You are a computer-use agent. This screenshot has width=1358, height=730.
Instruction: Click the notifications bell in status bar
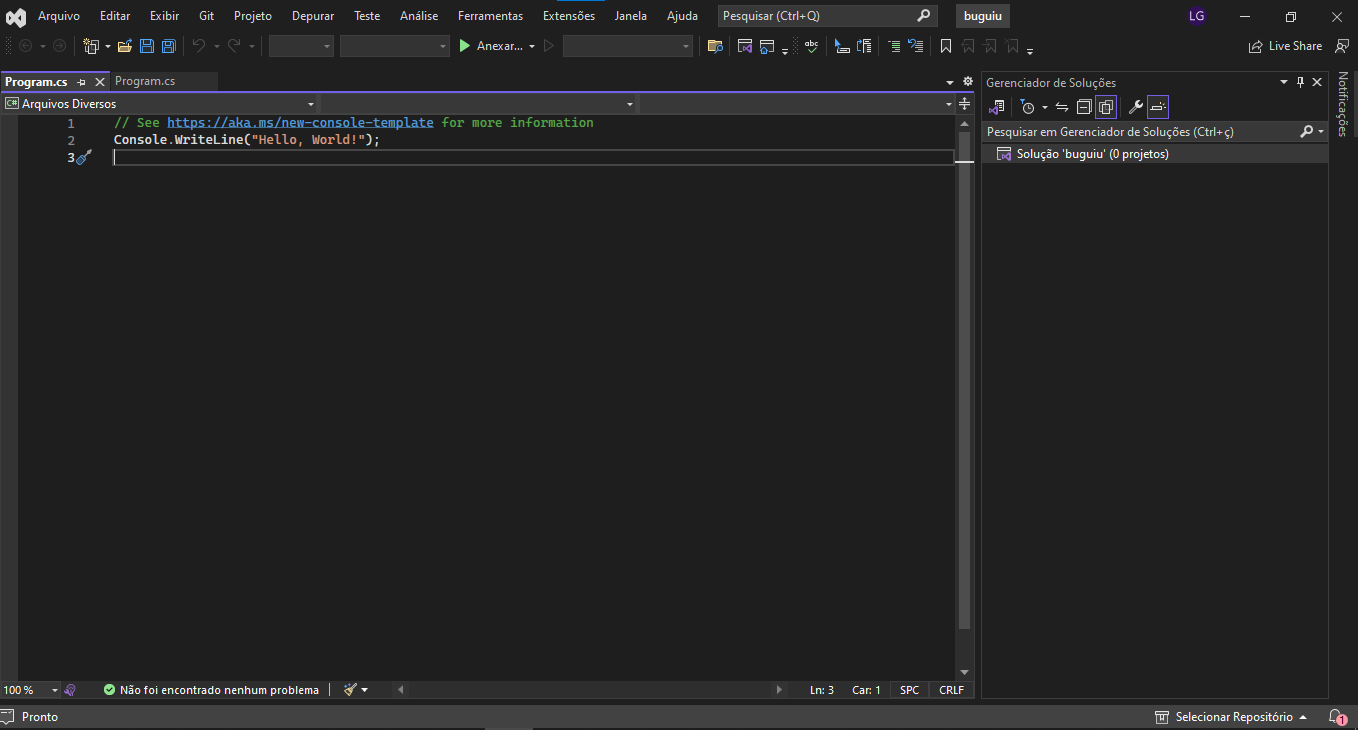(x=1336, y=717)
